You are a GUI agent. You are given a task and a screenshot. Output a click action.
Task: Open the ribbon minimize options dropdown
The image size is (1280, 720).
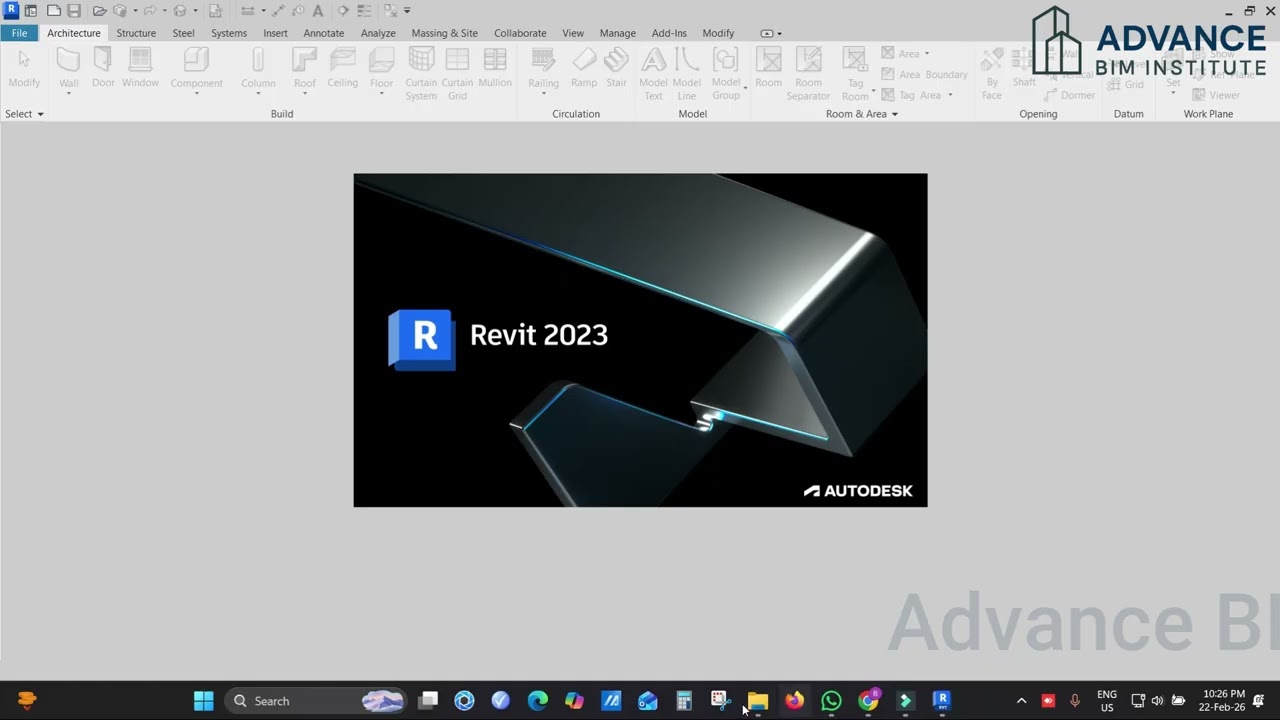point(779,33)
